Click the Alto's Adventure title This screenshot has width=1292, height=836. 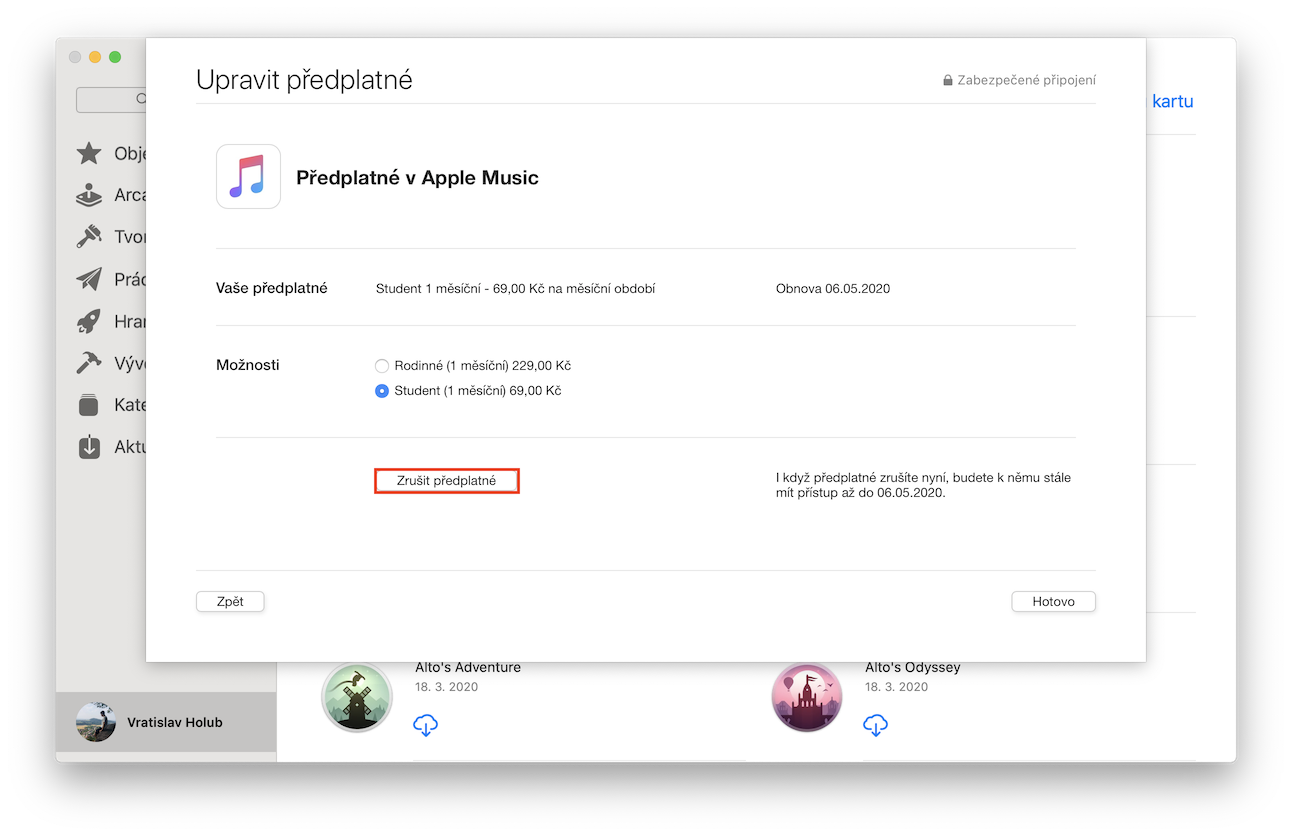(468, 668)
